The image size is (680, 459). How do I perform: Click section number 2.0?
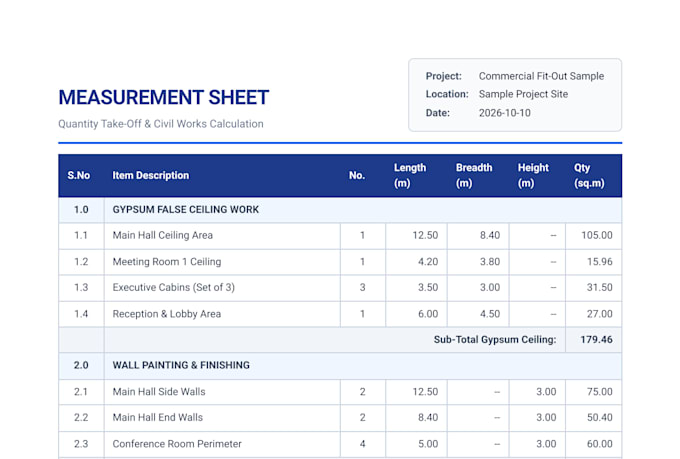81,365
